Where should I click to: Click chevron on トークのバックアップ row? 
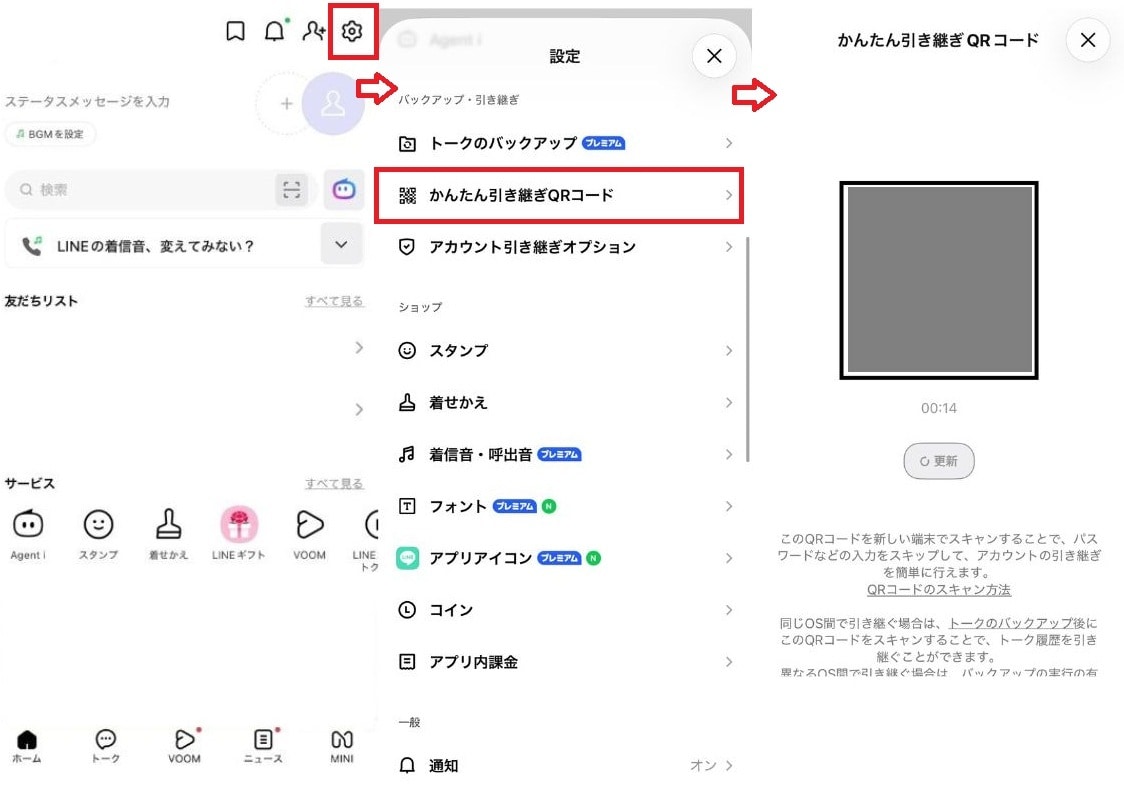click(x=728, y=143)
